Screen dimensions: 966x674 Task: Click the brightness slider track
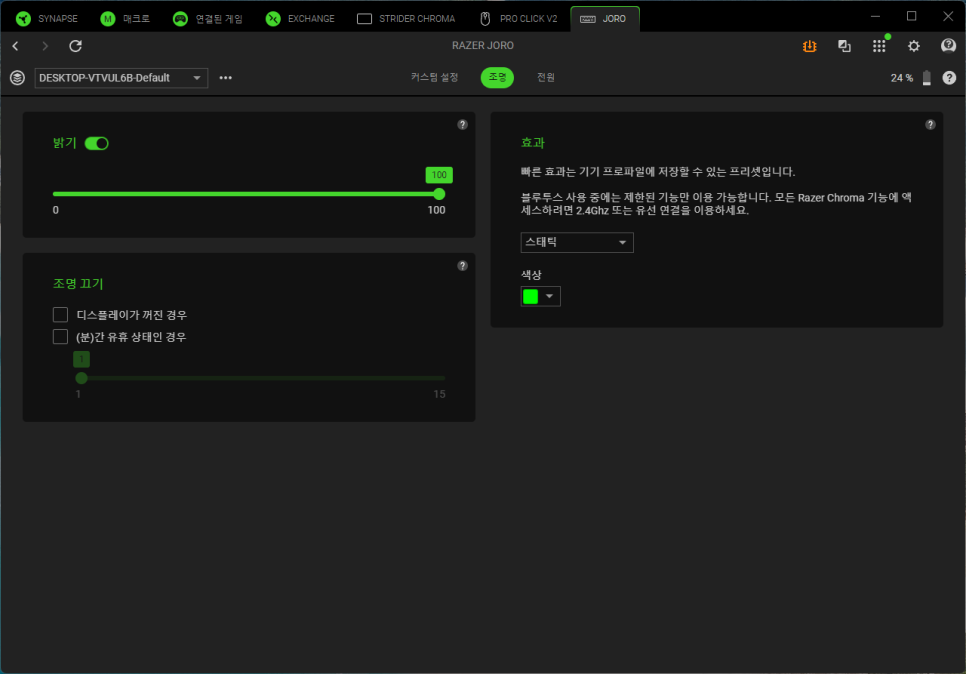pyautogui.click(x=248, y=194)
